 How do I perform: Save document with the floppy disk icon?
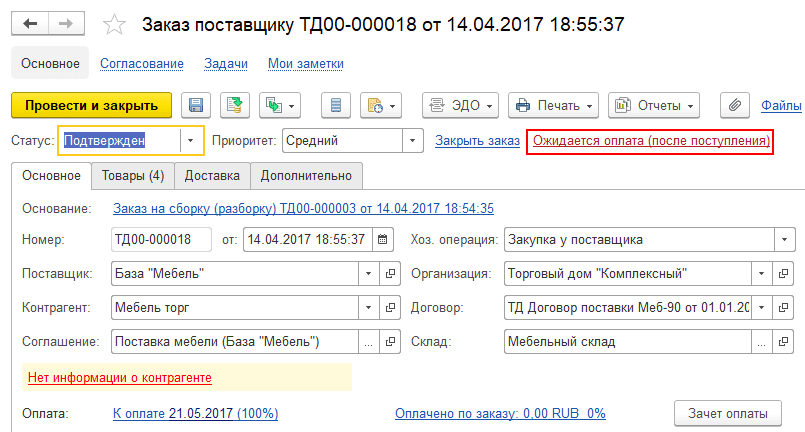pos(196,105)
